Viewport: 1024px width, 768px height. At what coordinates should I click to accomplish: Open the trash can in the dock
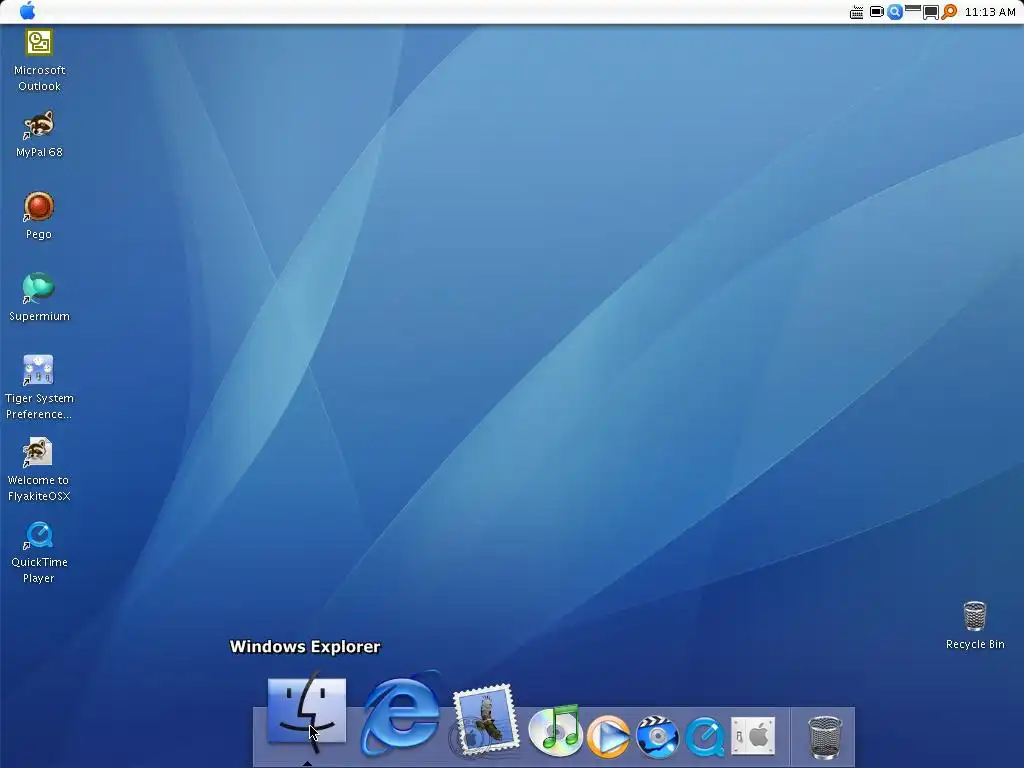pyautogui.click(x=824, y=737)
